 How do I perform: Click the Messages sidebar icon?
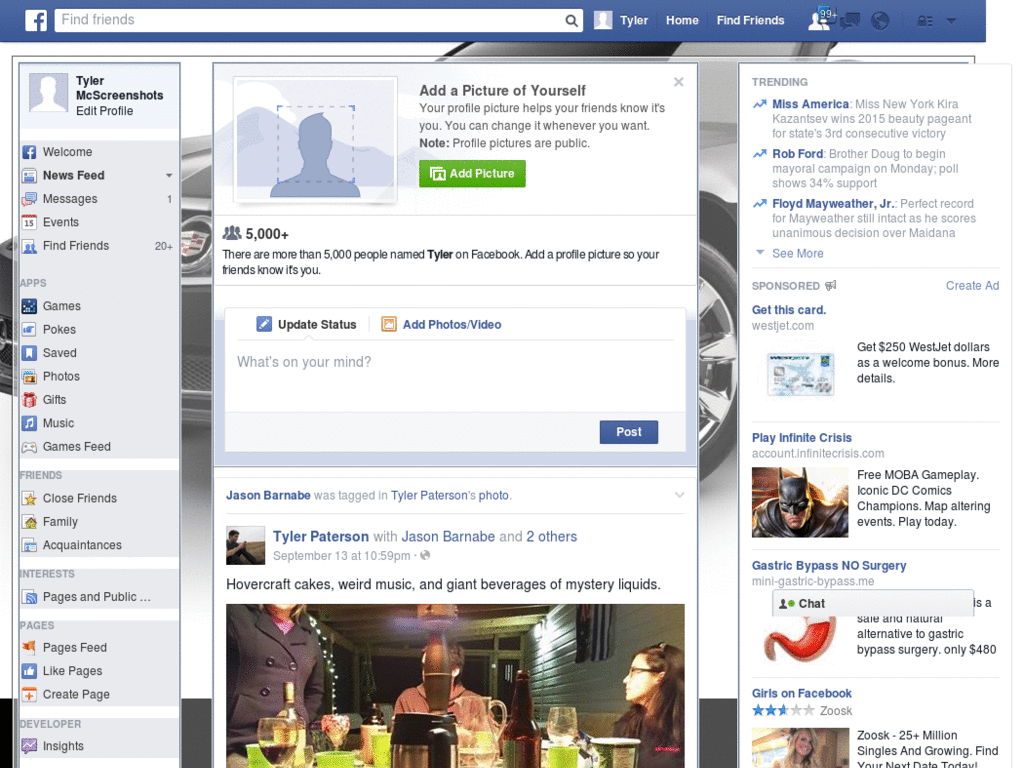click(29, 199)
